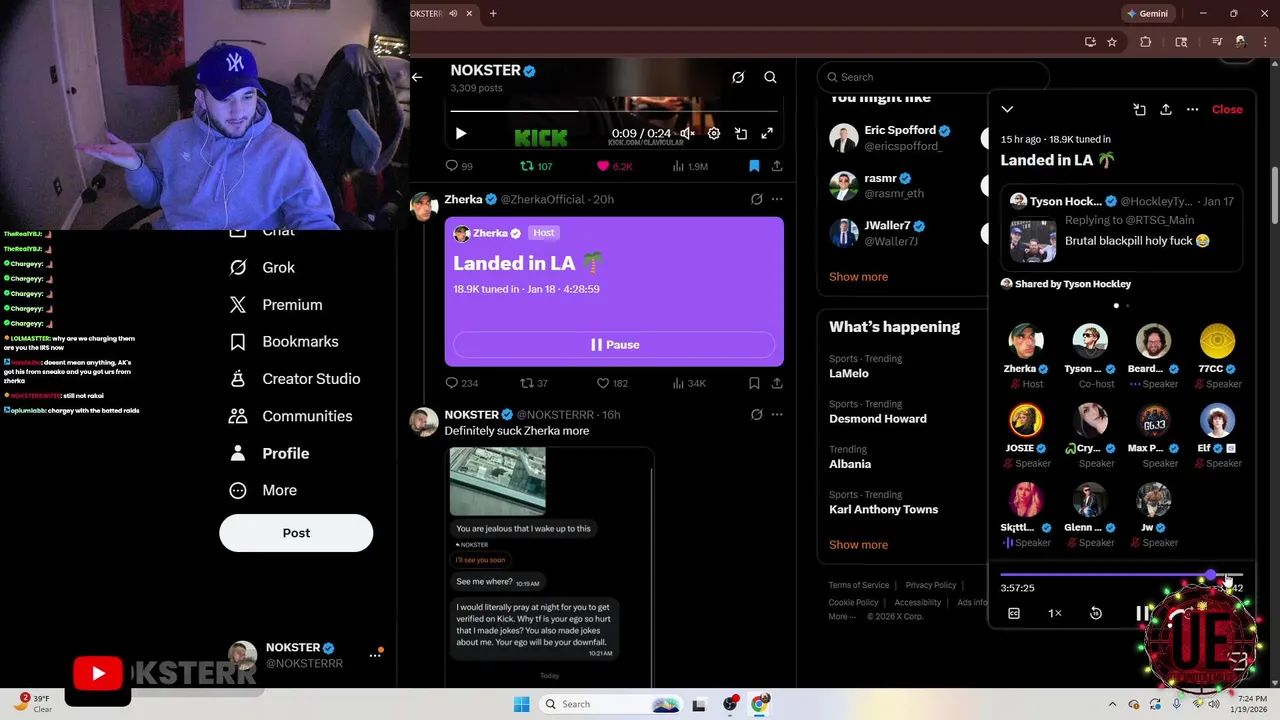Viewport: 1280px width, 720px height.
Task: Seek on the space playback slider
Action: [1121, 576]
